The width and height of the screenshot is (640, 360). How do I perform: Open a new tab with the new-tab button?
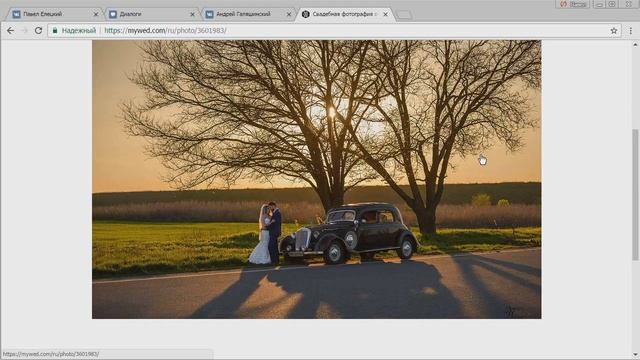(404, 15)
